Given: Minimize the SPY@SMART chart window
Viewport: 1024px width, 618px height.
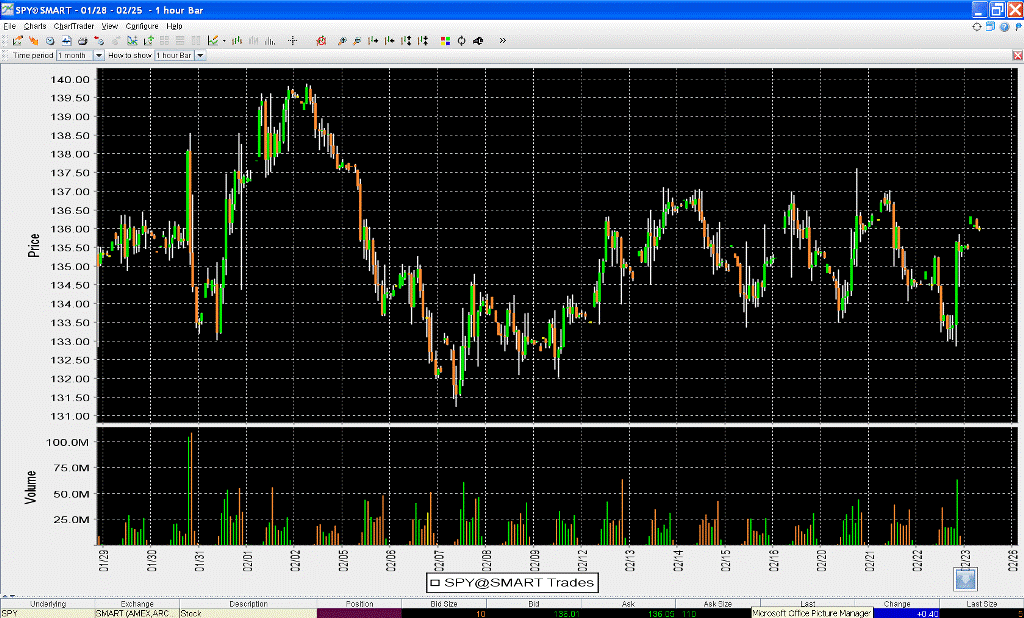Looking at the screenshot, I should pyautogui.click(x=980, y=9).
